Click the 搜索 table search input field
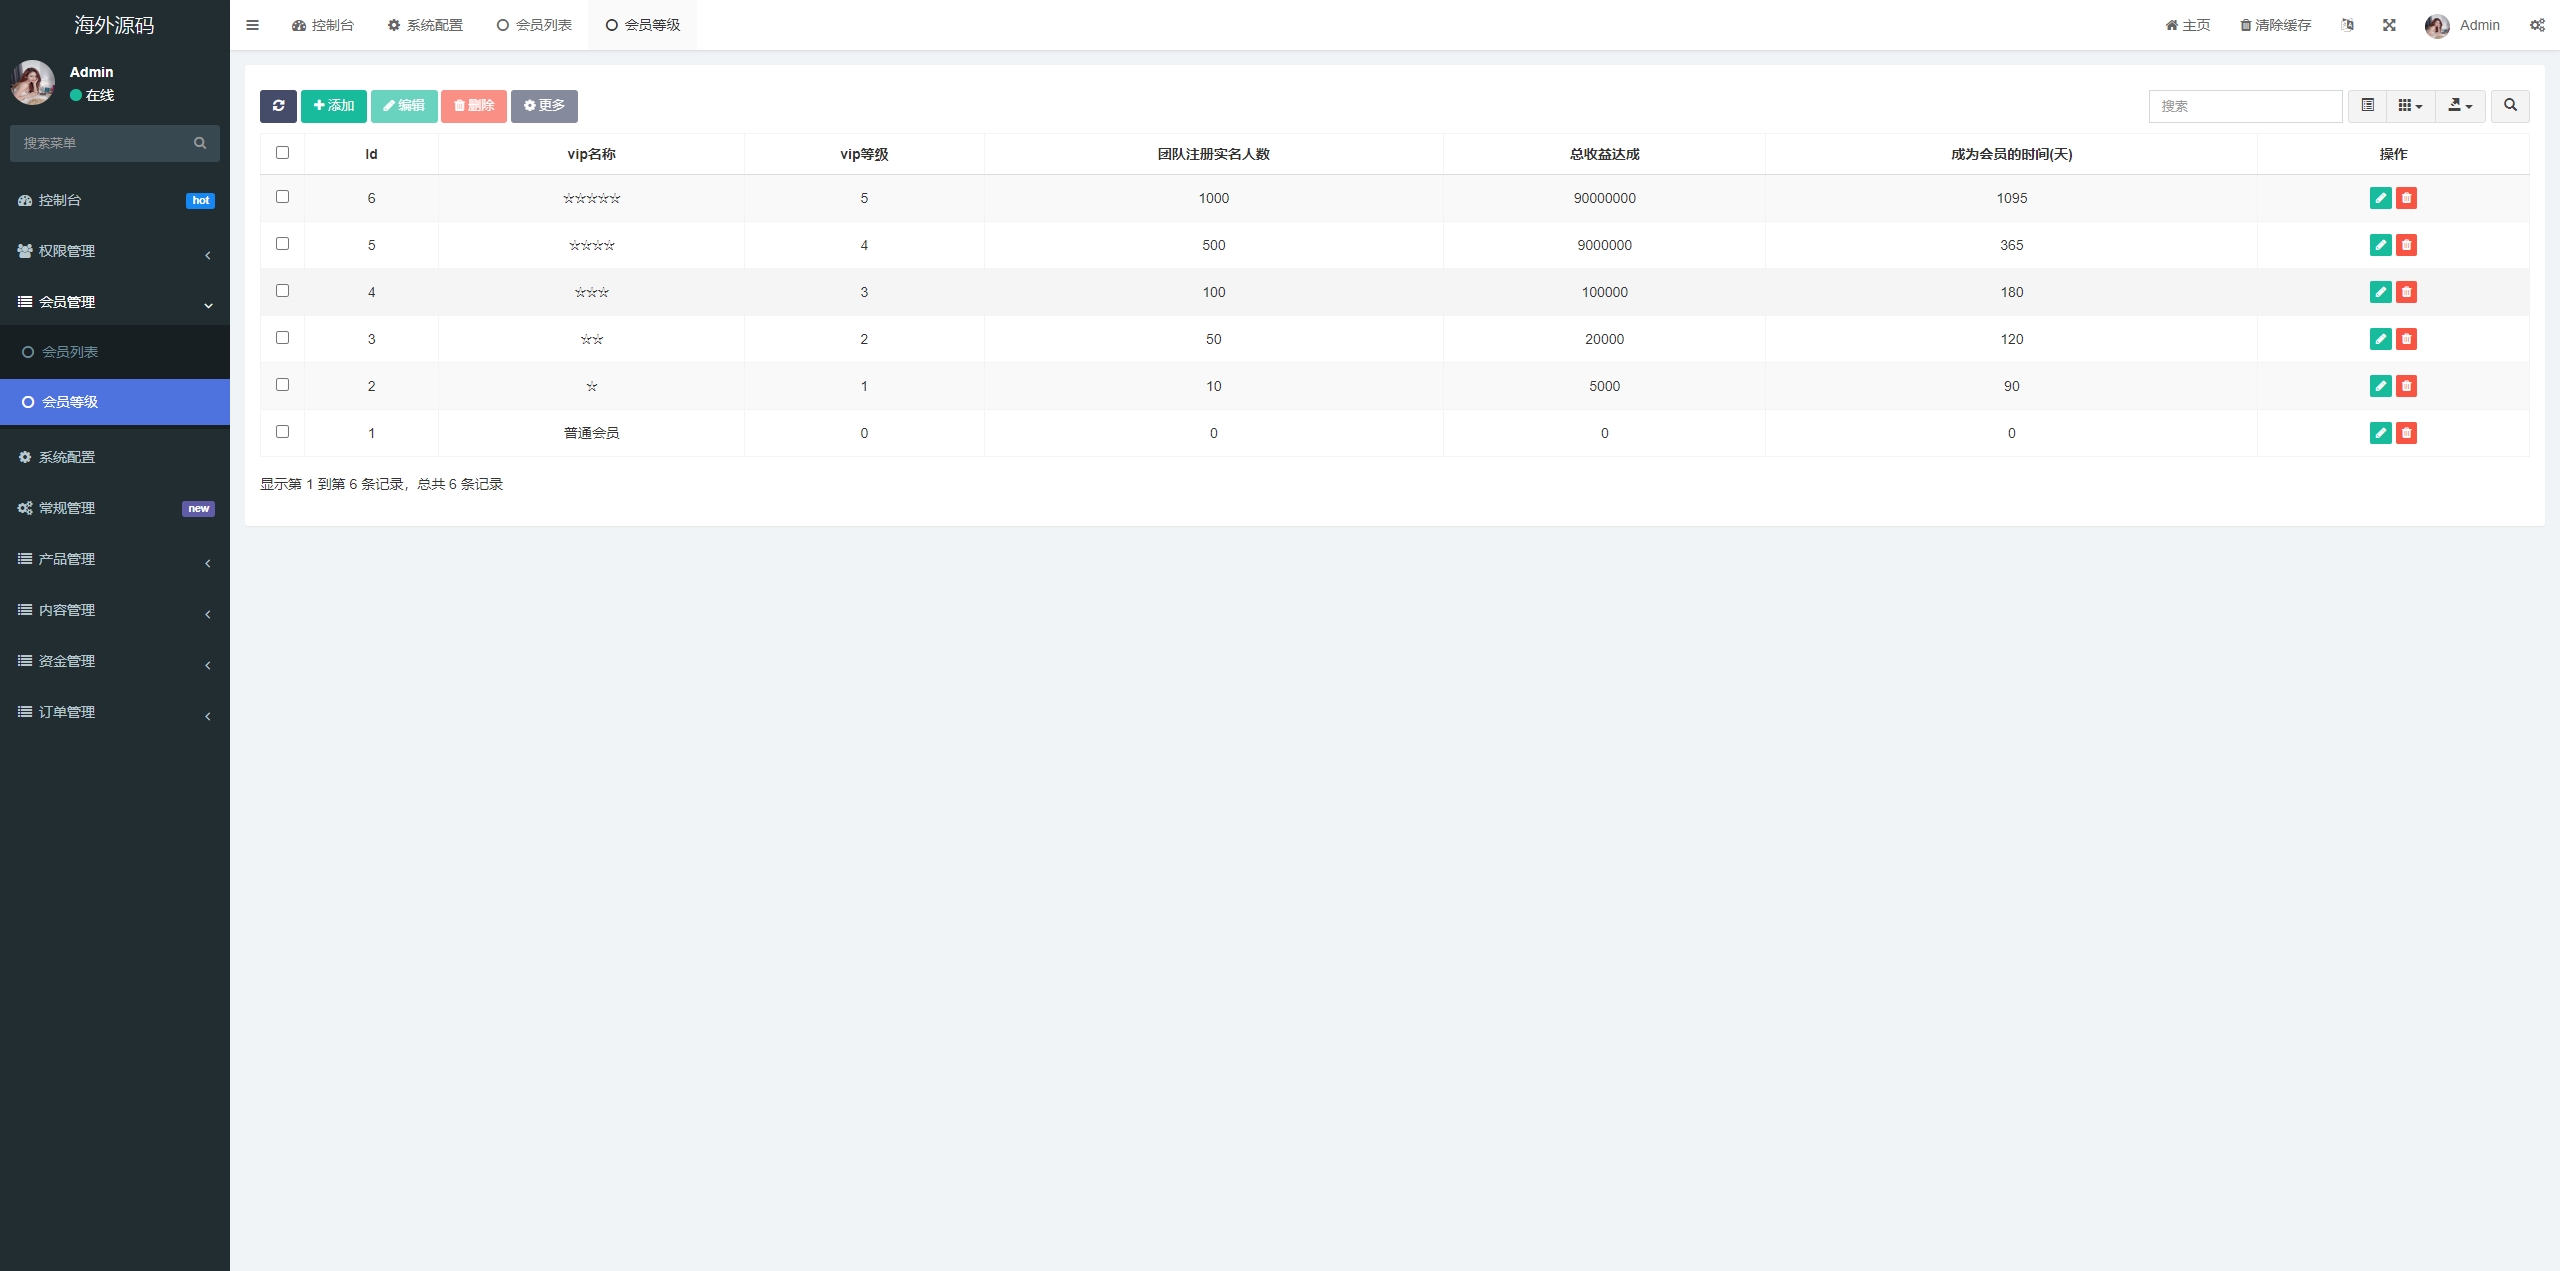The height and width of the screenshot is (1271, 2560). [x=2245, y=106]
